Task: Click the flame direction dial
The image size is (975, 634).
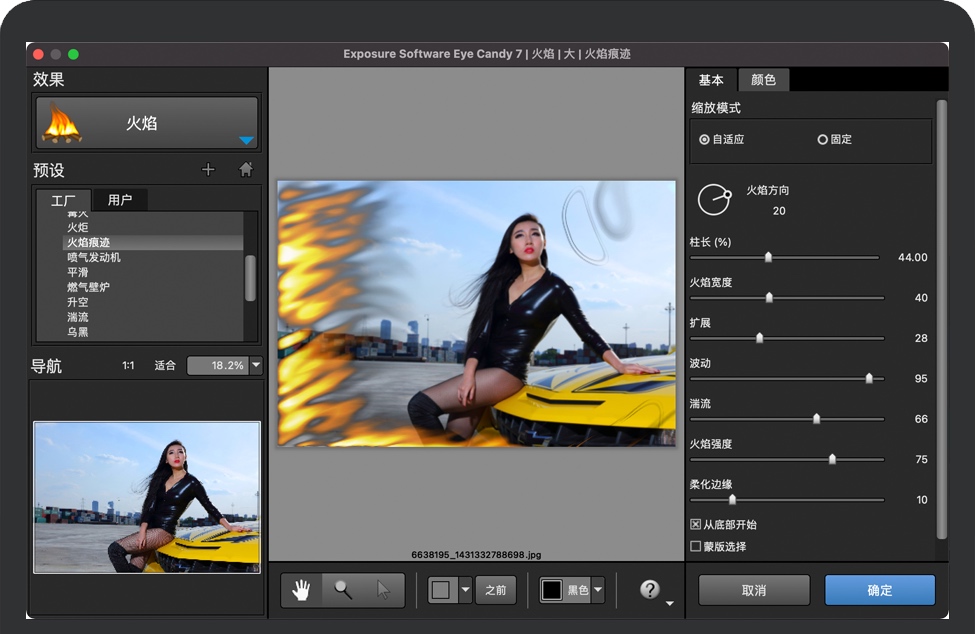Action: 714,200
